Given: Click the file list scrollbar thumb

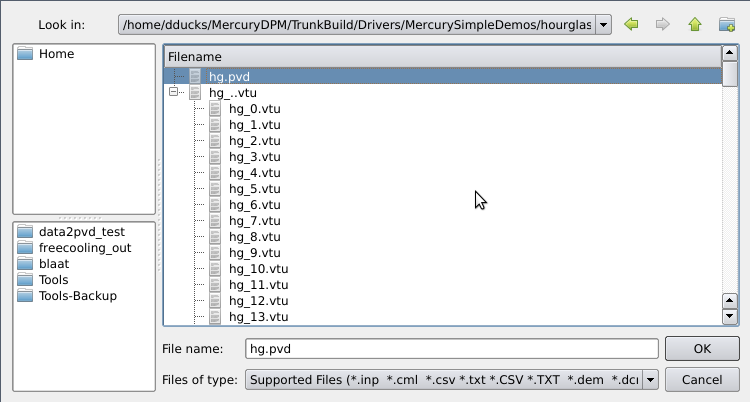Looking at the screenshot, I should pyautogui.click(x=730, y=74).
